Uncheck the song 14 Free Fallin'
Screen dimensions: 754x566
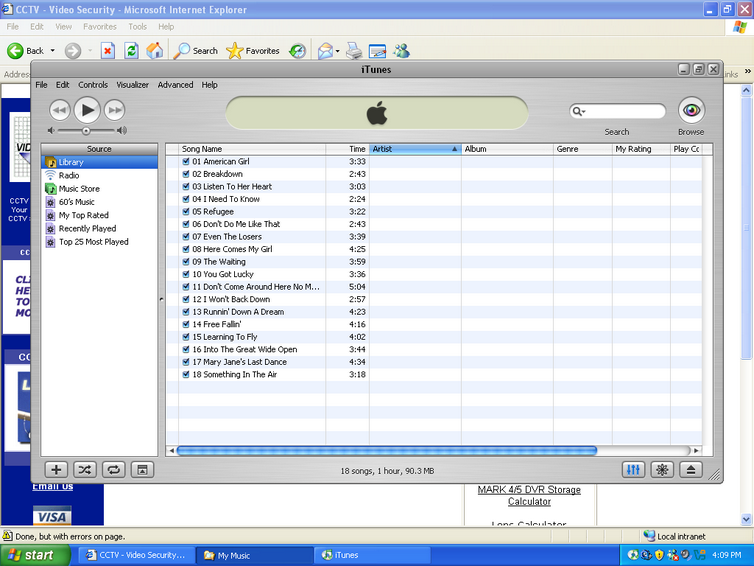pos(186,324)
